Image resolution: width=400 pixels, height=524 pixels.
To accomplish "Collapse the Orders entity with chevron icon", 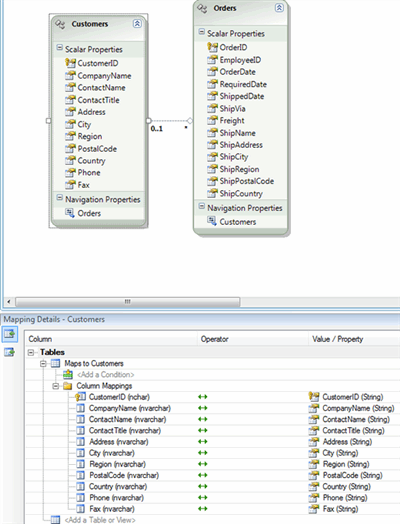I will pyautogui.click(x=279, y=8).
